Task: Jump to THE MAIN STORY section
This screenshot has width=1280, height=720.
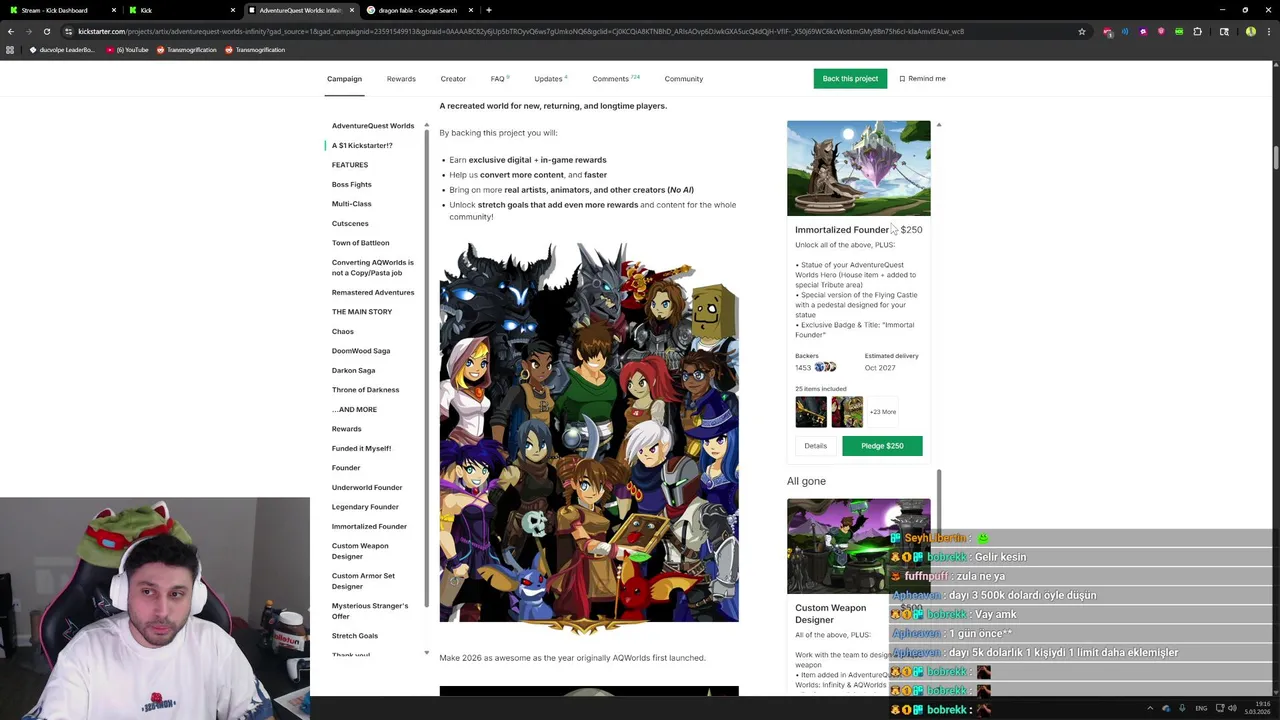Action: tap(362, 312)
